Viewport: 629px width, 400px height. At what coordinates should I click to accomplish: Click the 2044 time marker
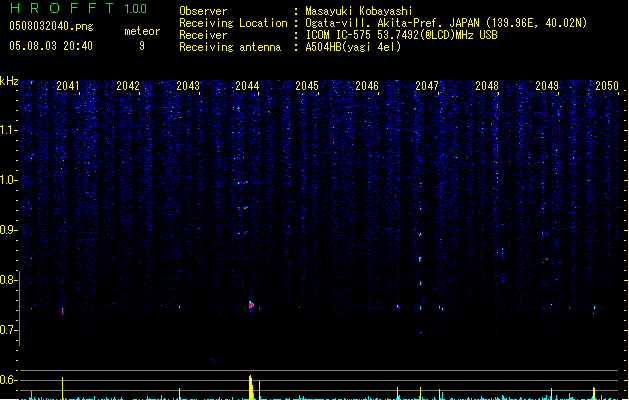(x=247, y=85)
